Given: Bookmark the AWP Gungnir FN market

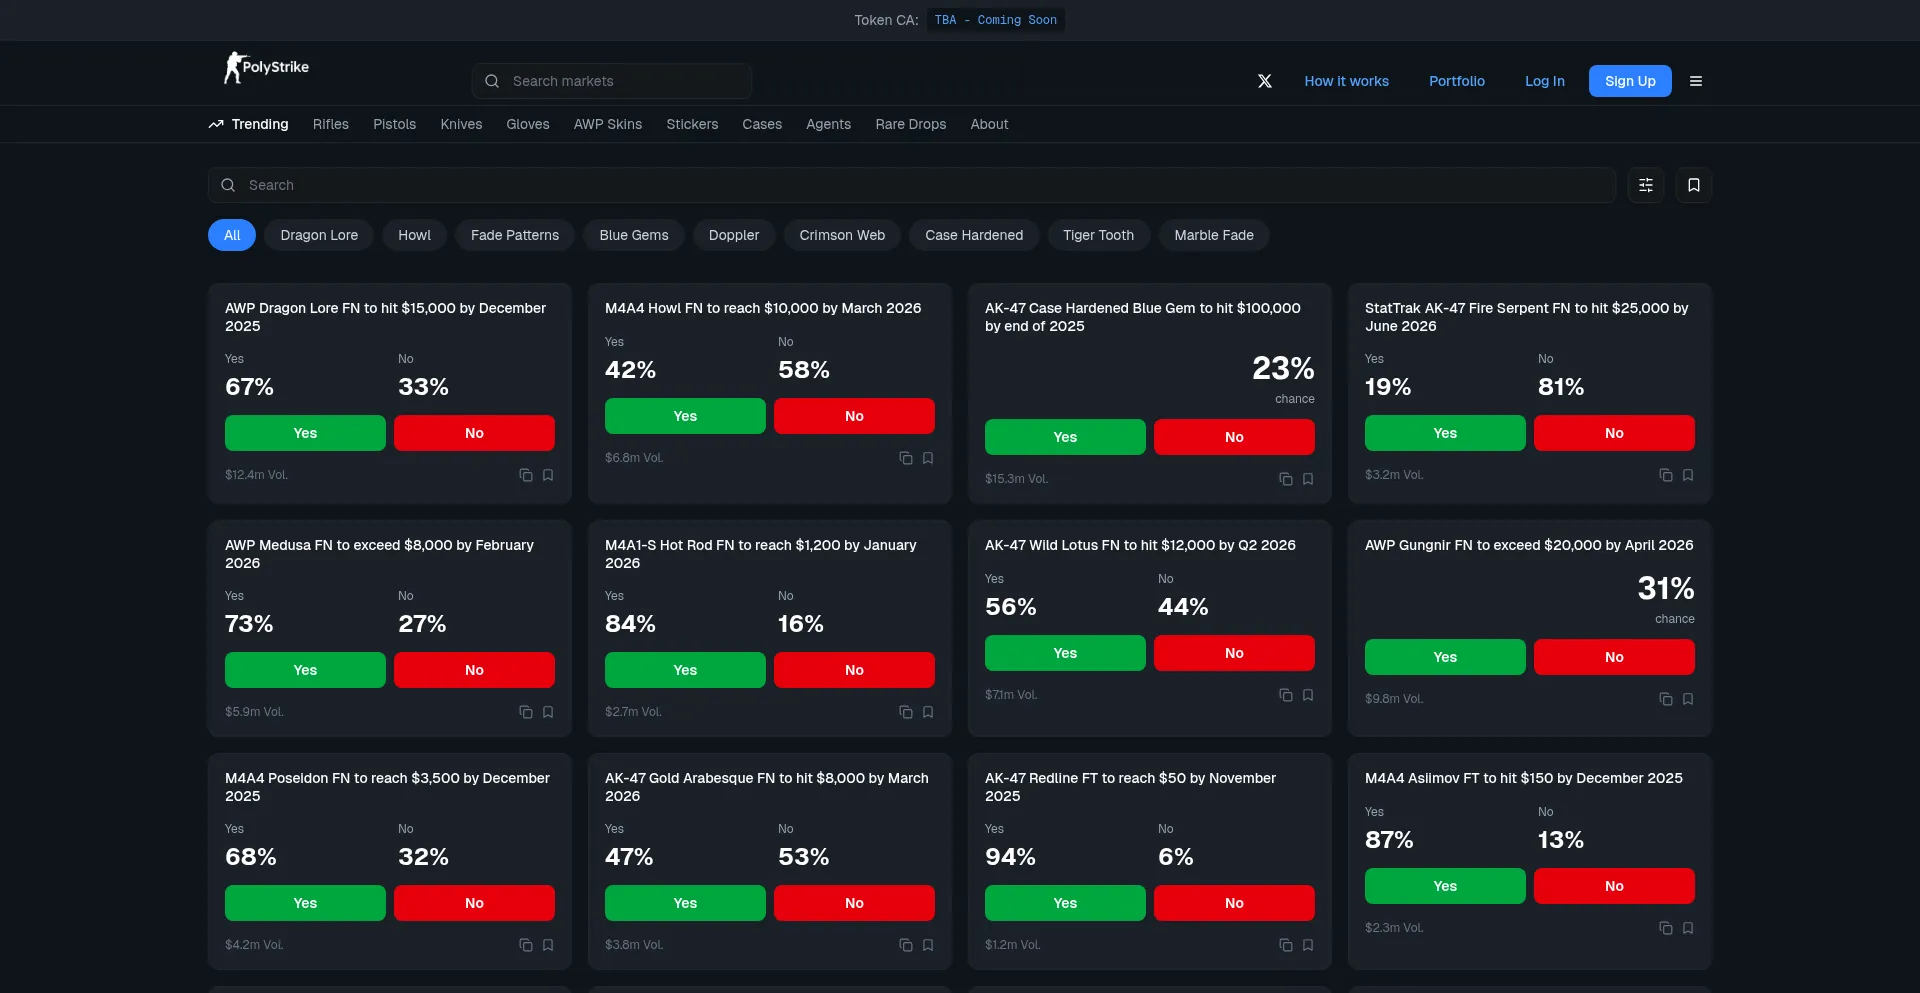Looking at the screenshot, I should pyautogui.click(x=1688, y=699).
